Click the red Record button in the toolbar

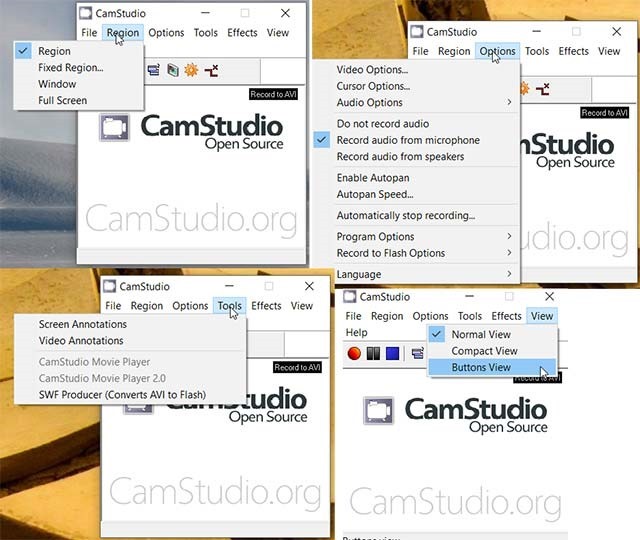coord(354,353)
